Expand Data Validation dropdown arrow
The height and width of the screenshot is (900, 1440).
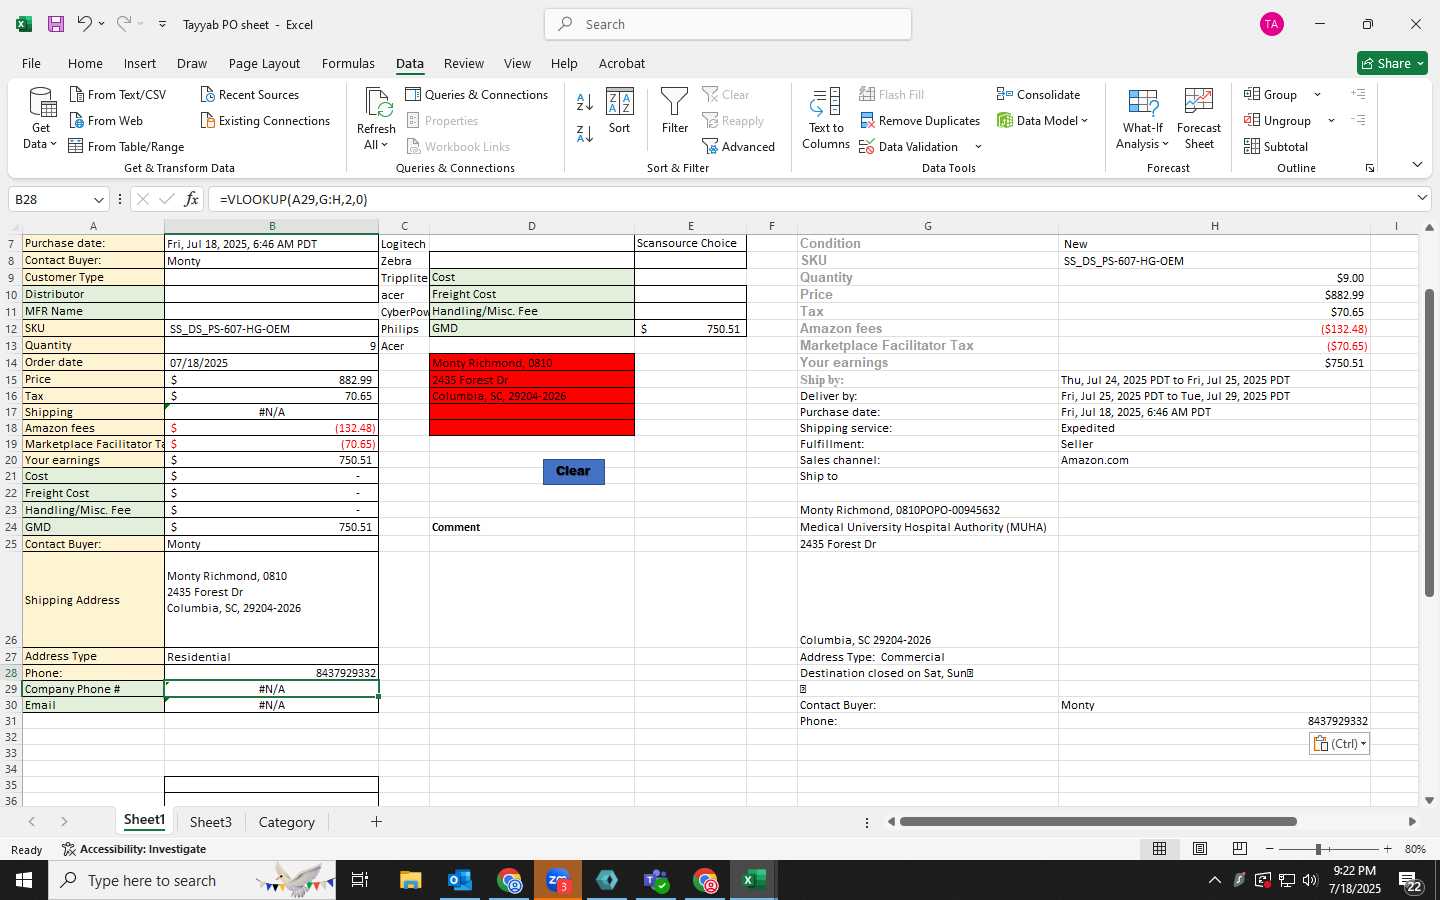[978, 147]
